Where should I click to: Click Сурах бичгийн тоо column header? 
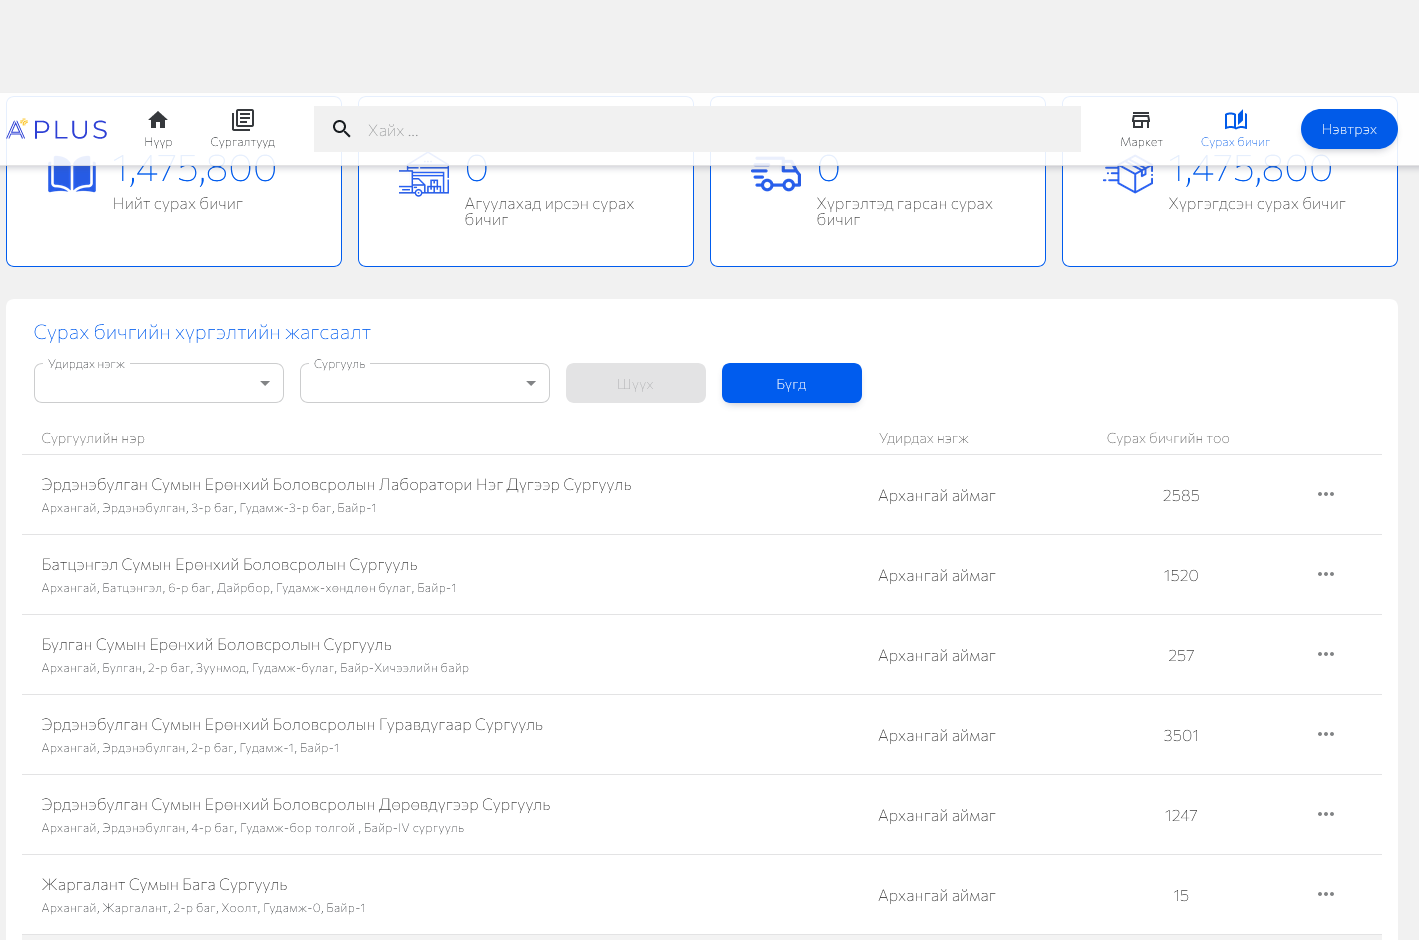point(1167,438)
